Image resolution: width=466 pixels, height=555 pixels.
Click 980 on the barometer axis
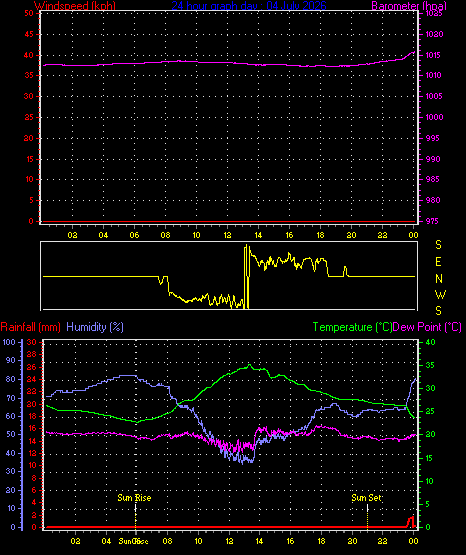coord(433,200)
